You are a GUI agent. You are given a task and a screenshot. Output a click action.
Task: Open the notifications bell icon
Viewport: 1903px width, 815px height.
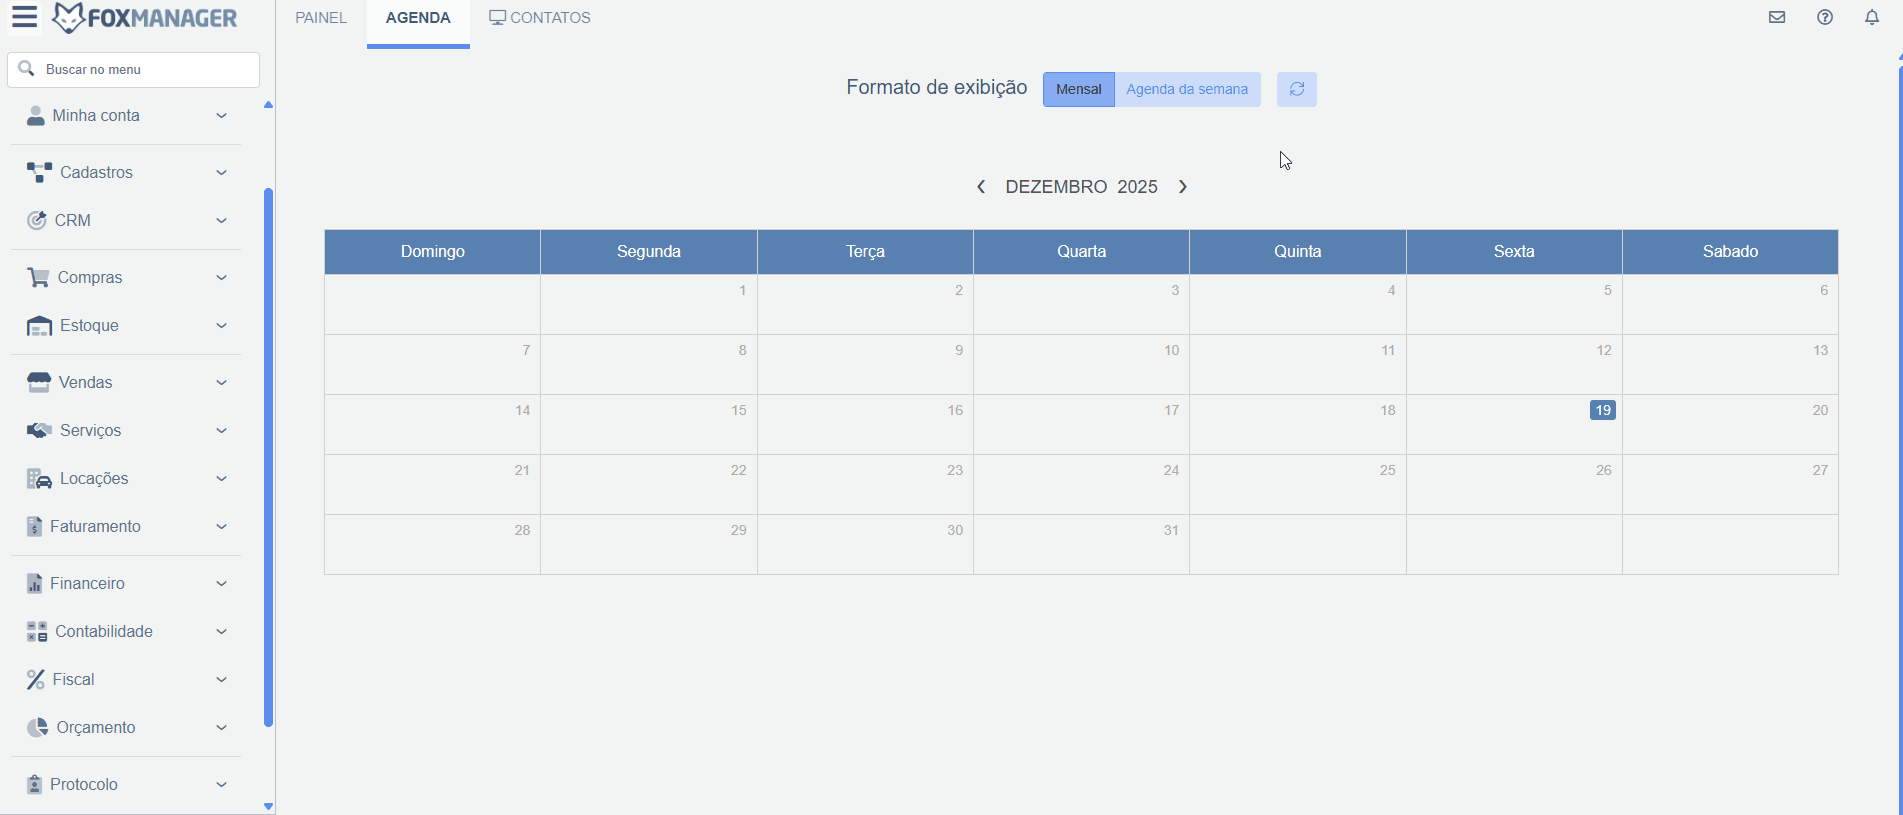coord(1872,17)
